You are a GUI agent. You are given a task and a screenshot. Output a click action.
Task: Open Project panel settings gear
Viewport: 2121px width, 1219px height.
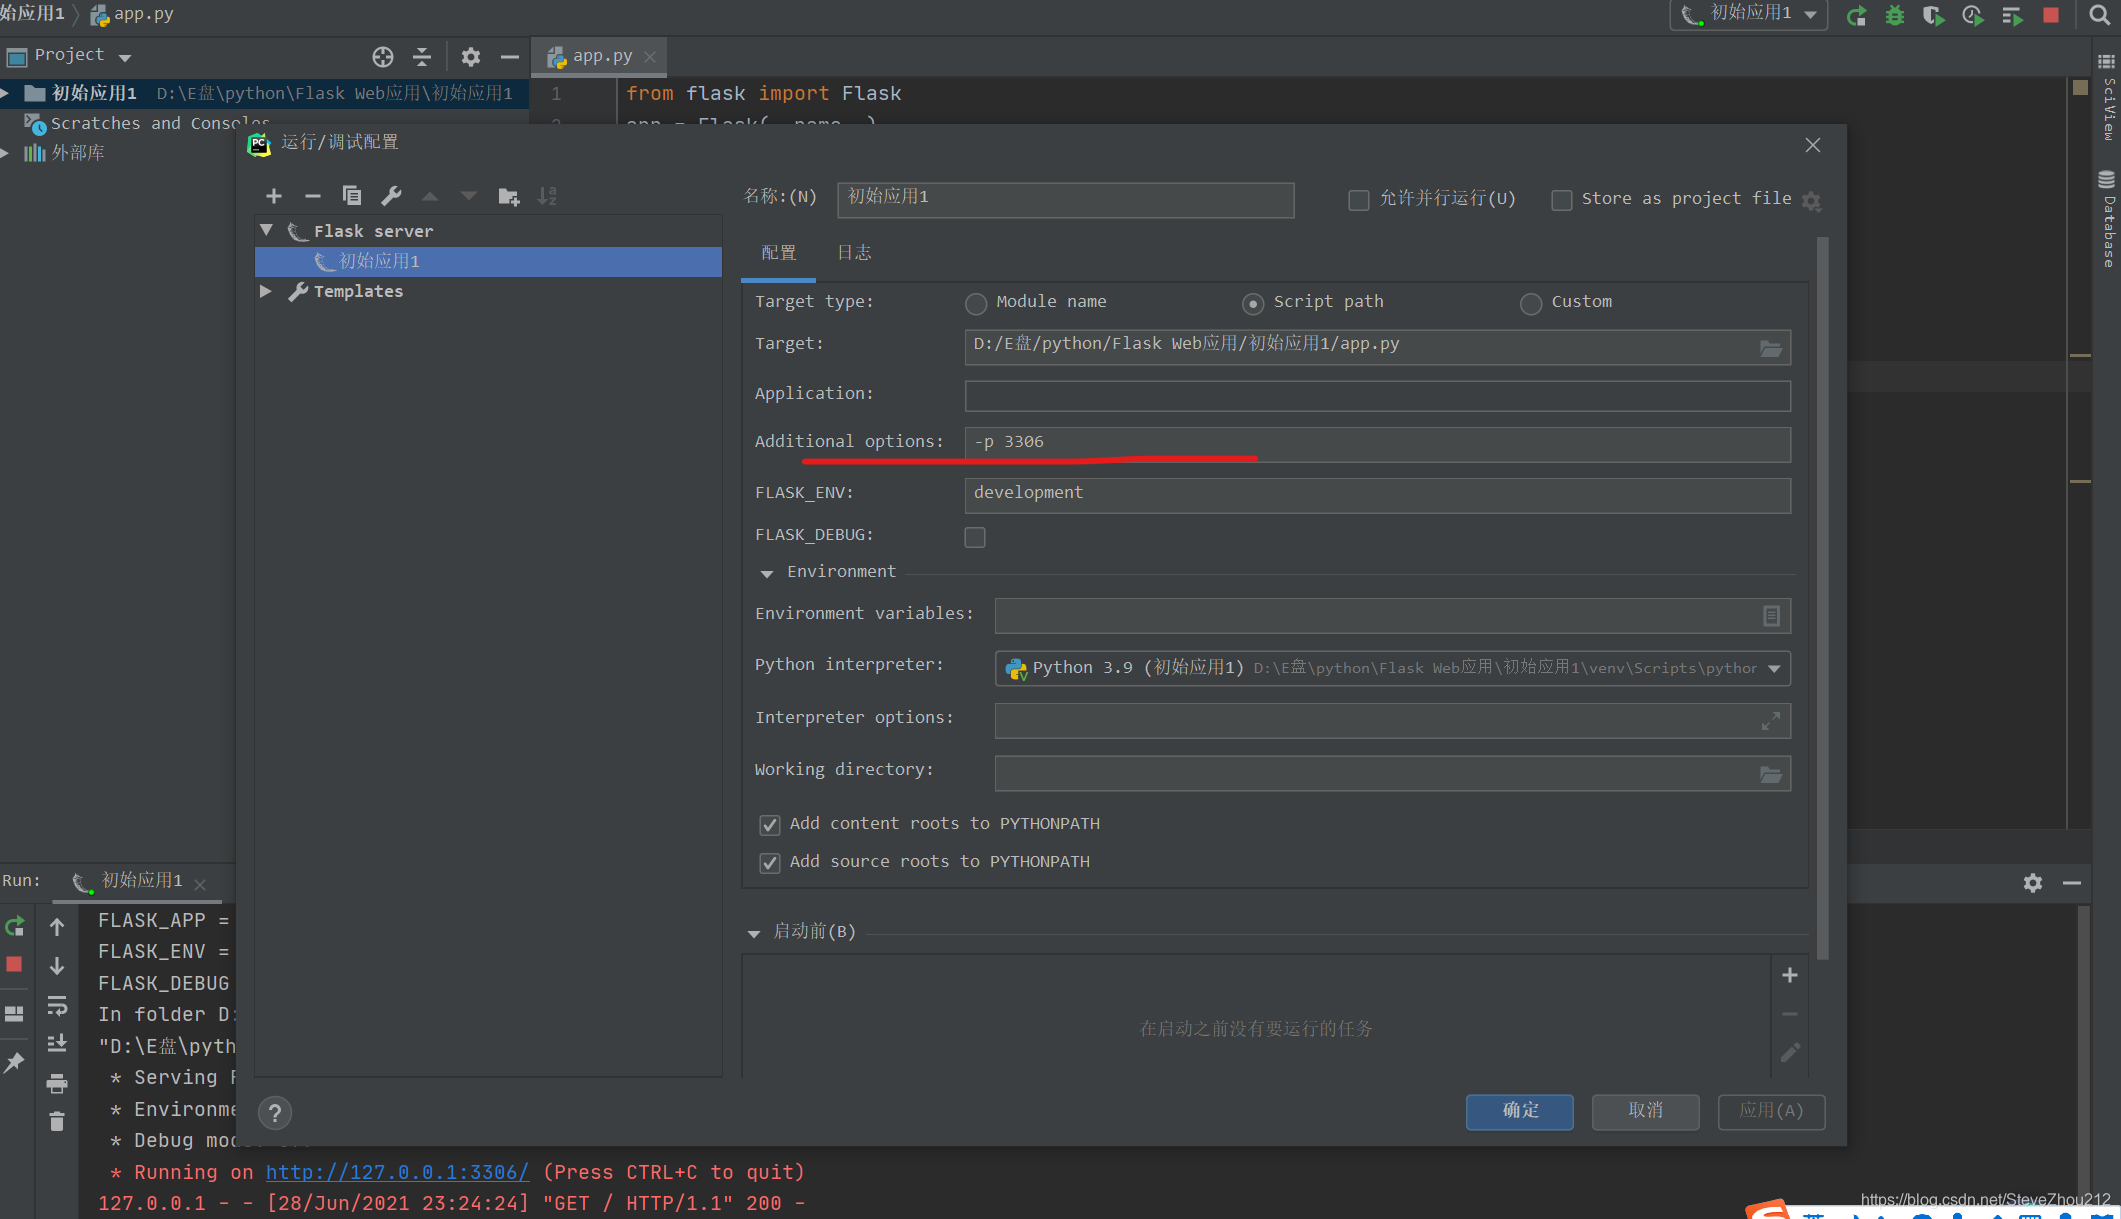[x=471, y=57]
